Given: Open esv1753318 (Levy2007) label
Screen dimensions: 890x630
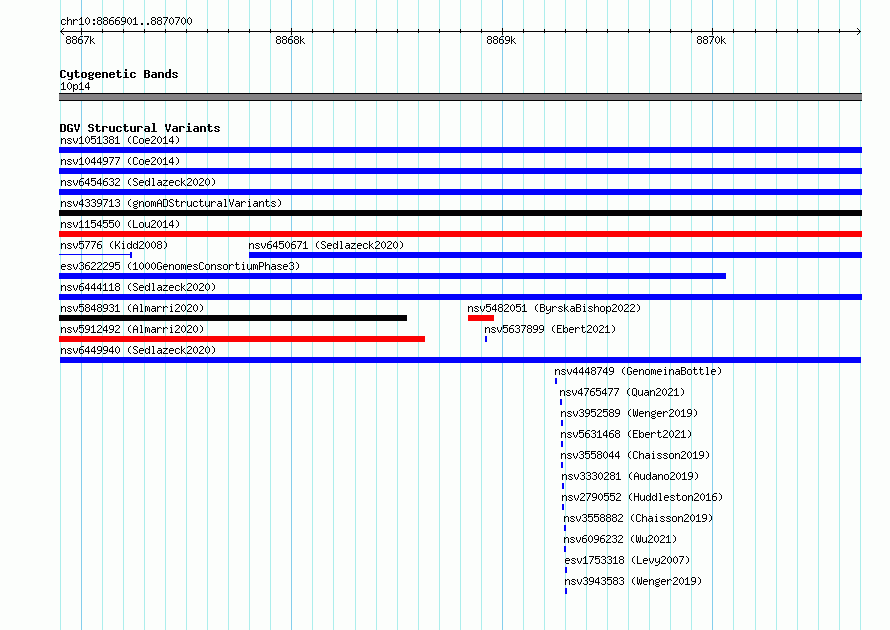Looking at the screenshot, I should pyautogui.click(x=627, y=560).
